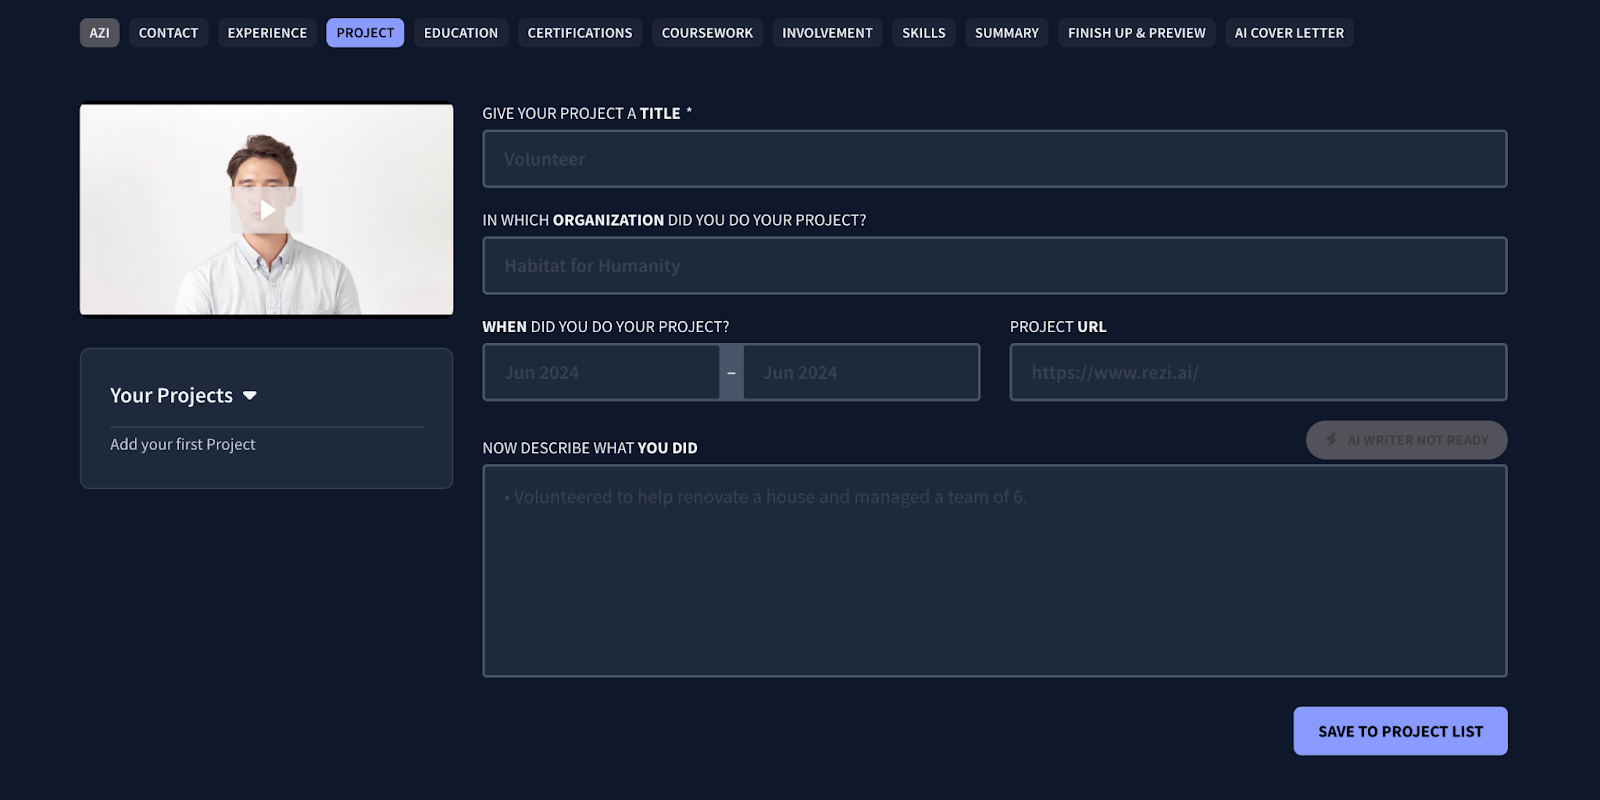This screenshot has height=800, width=1600.
Task: Go to the Contact tab
Action: [168, 33]
